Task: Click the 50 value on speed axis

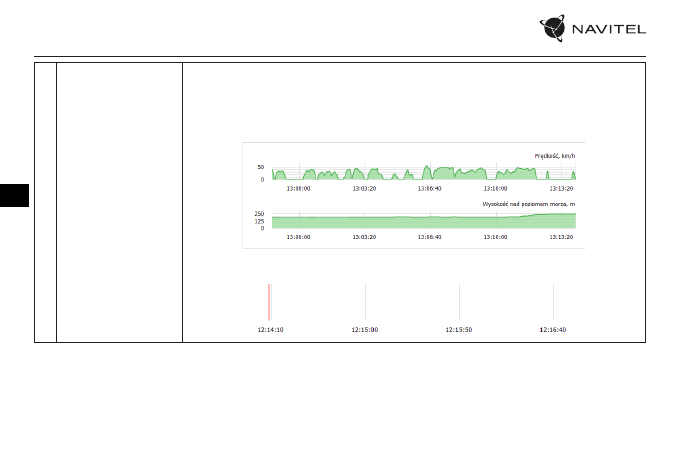Action: click(260, 167)
